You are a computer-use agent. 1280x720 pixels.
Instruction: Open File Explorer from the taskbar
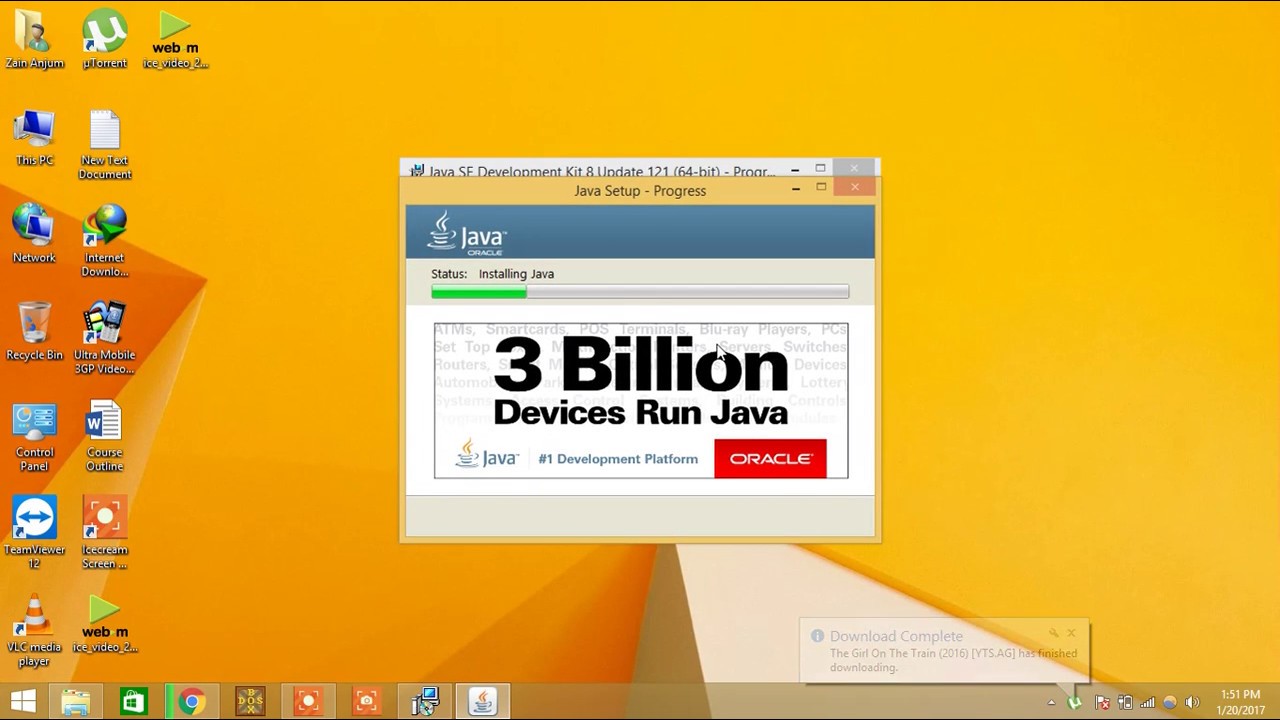[75, 701]
